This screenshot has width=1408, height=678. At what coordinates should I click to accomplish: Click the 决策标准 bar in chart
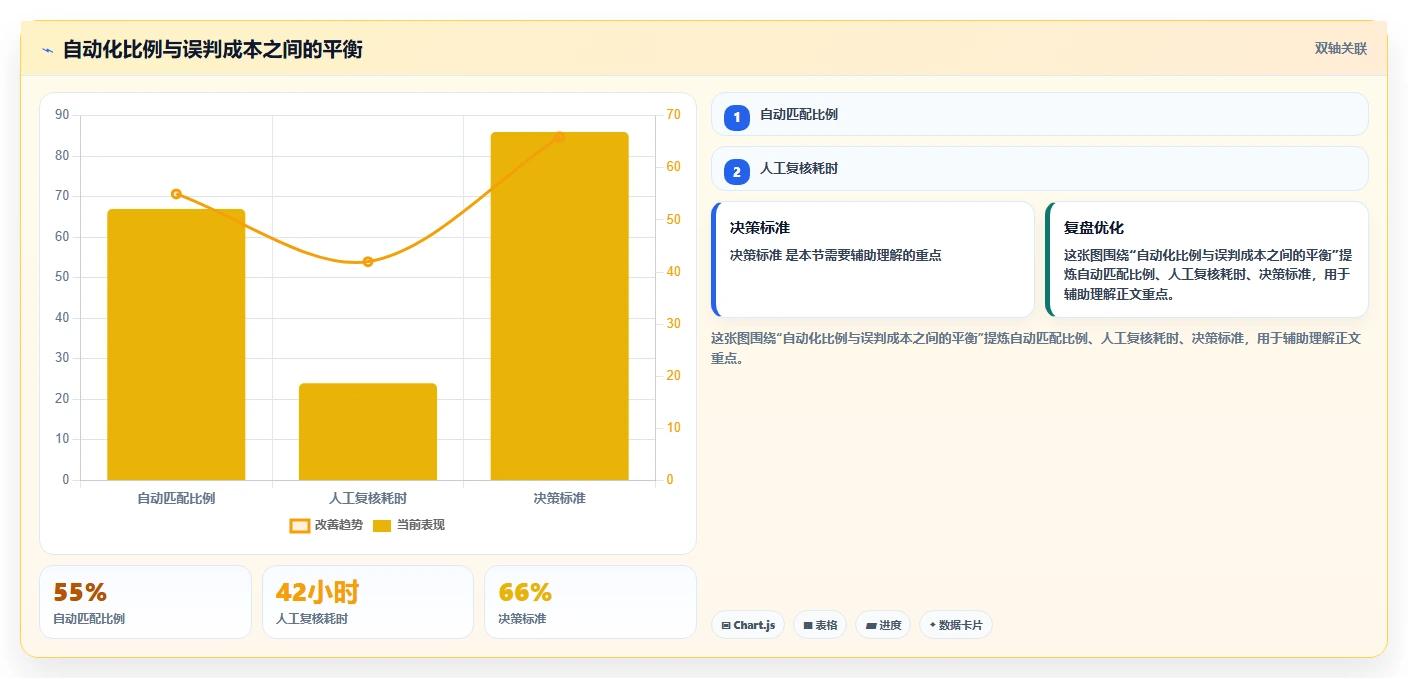click(559, 306)
